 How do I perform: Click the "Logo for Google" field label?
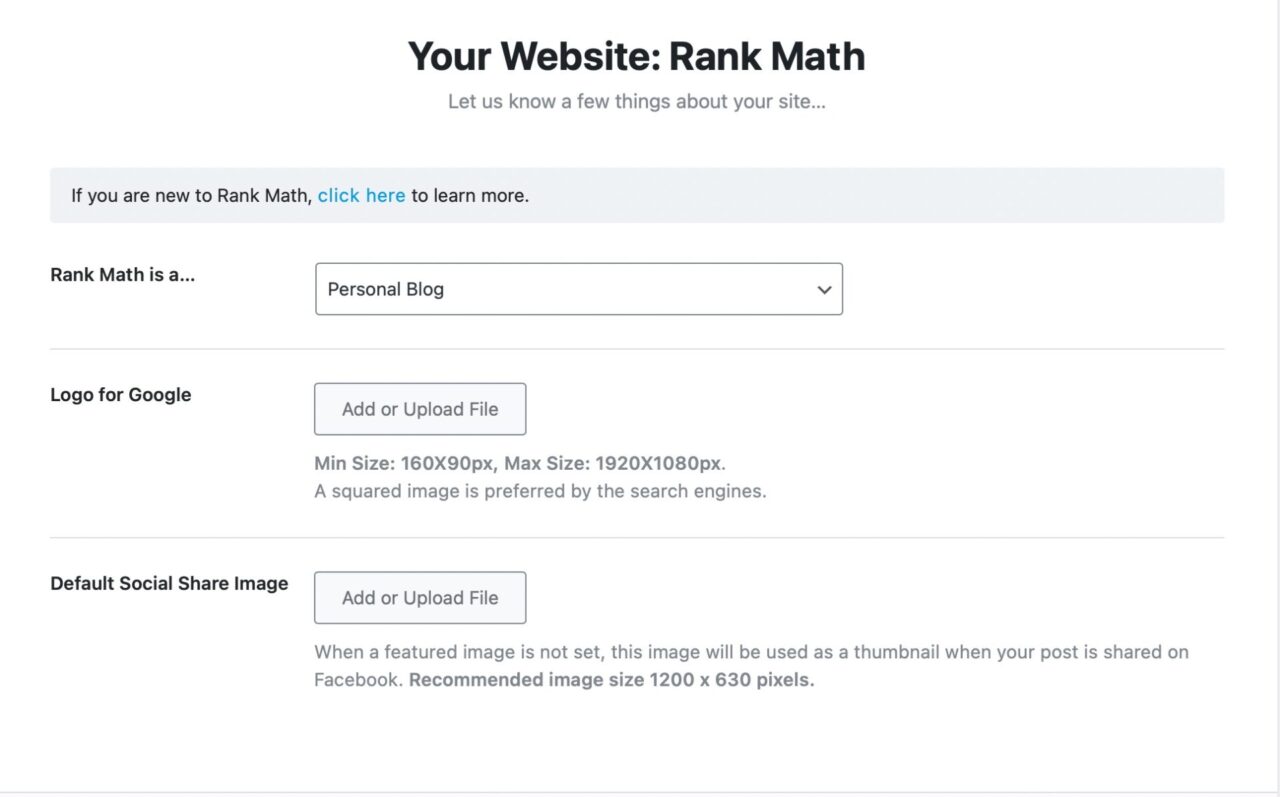coord(121,395)
